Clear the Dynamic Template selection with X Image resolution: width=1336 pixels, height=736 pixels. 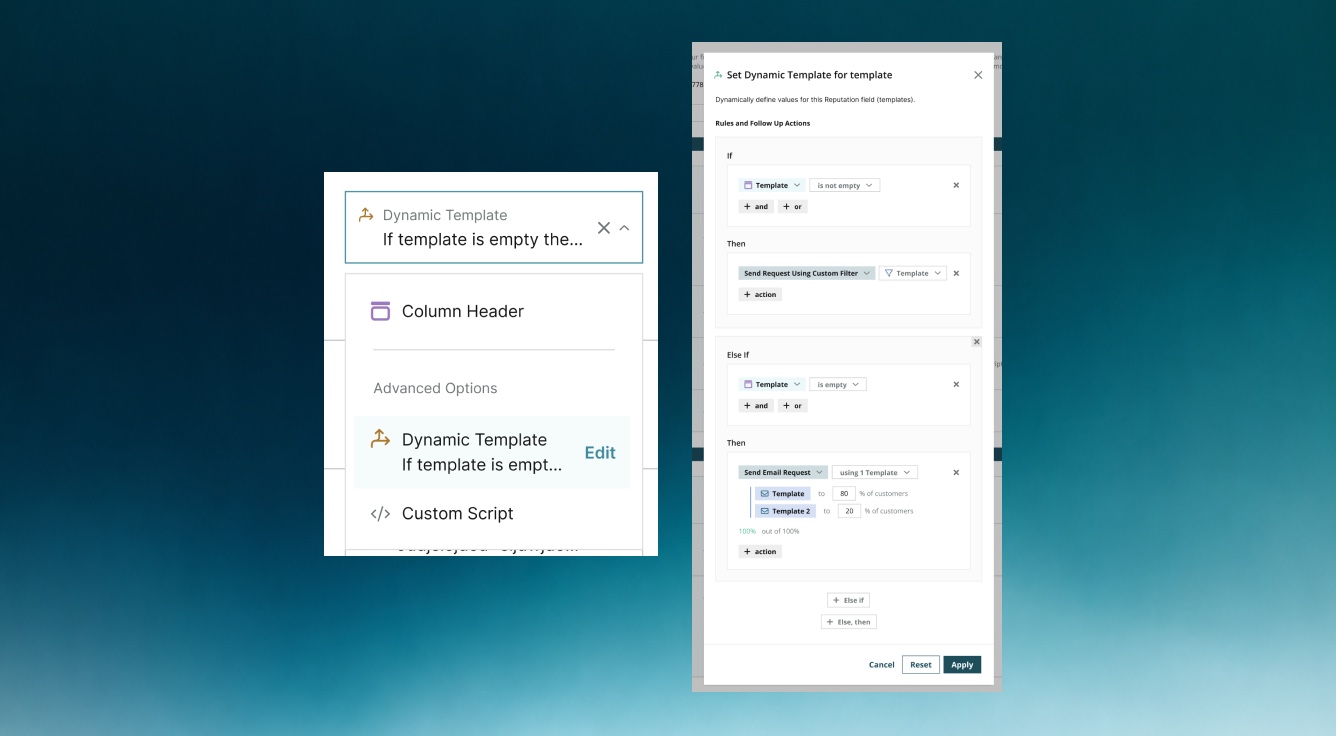603,228
